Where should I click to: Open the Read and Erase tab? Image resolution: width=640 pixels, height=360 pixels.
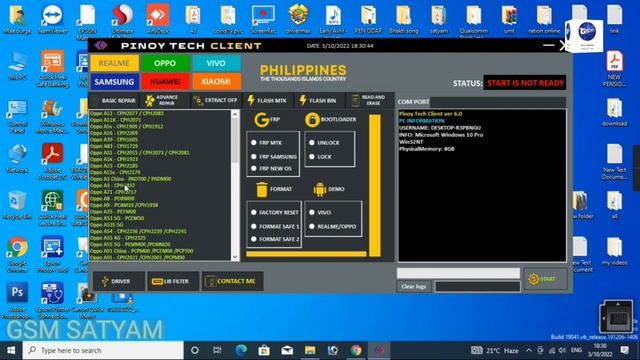[x=370, y=100]
